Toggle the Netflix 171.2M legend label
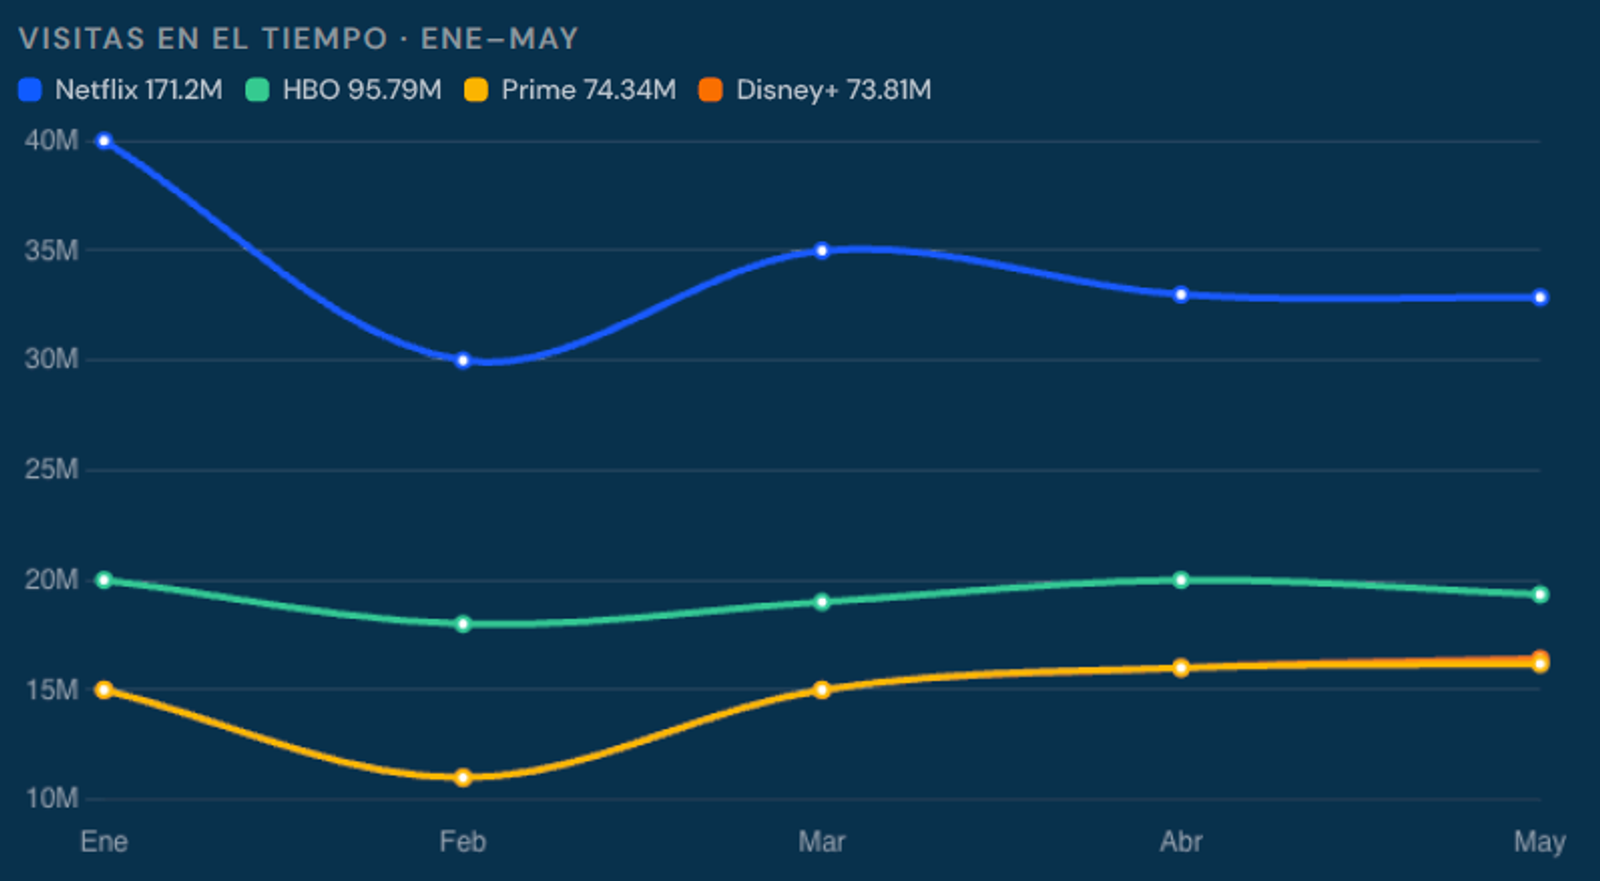1600x881 pixels. (139, 90)
